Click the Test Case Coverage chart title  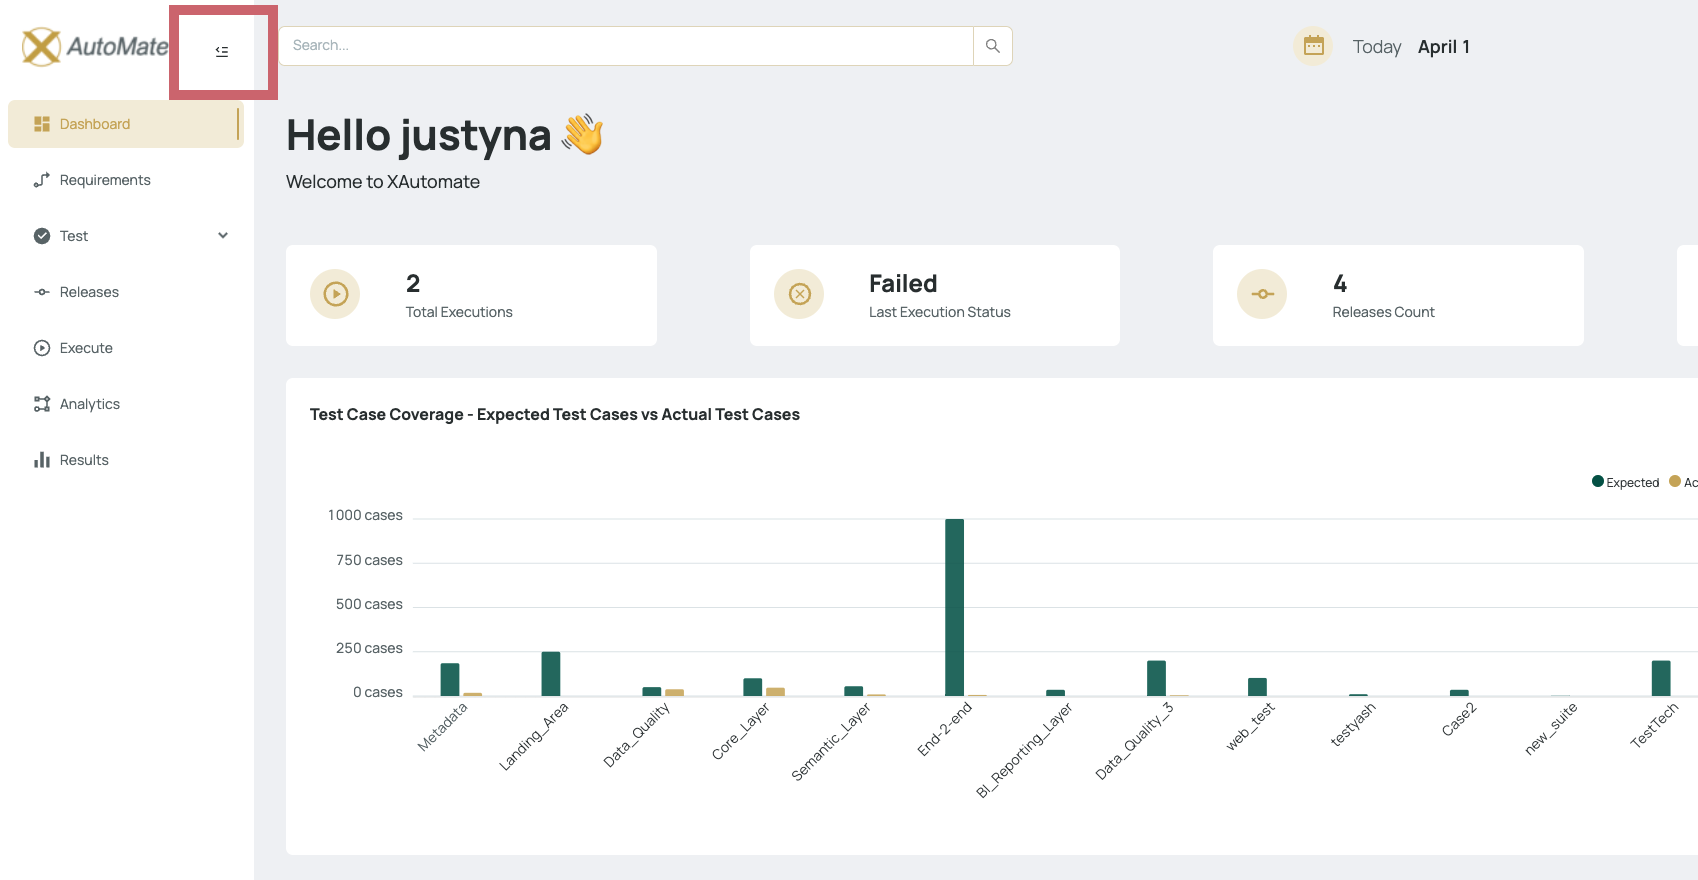pyautogui.click(x=555, y=414)
